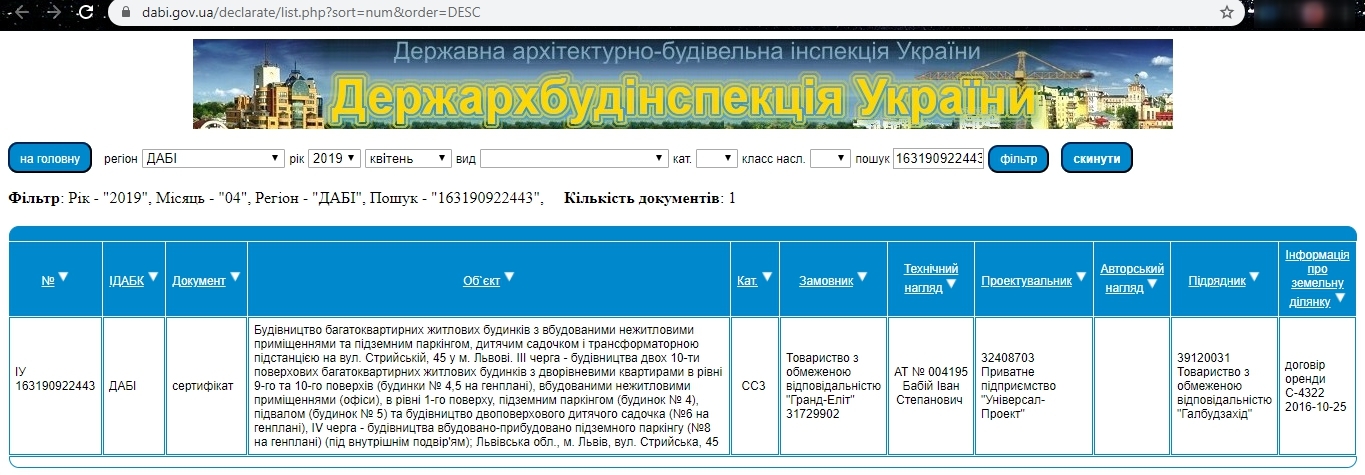The height and width of the screenshot is (475, 1365).
Task: Sort by Проектувальник column arrow
Action: [1081, 277]
